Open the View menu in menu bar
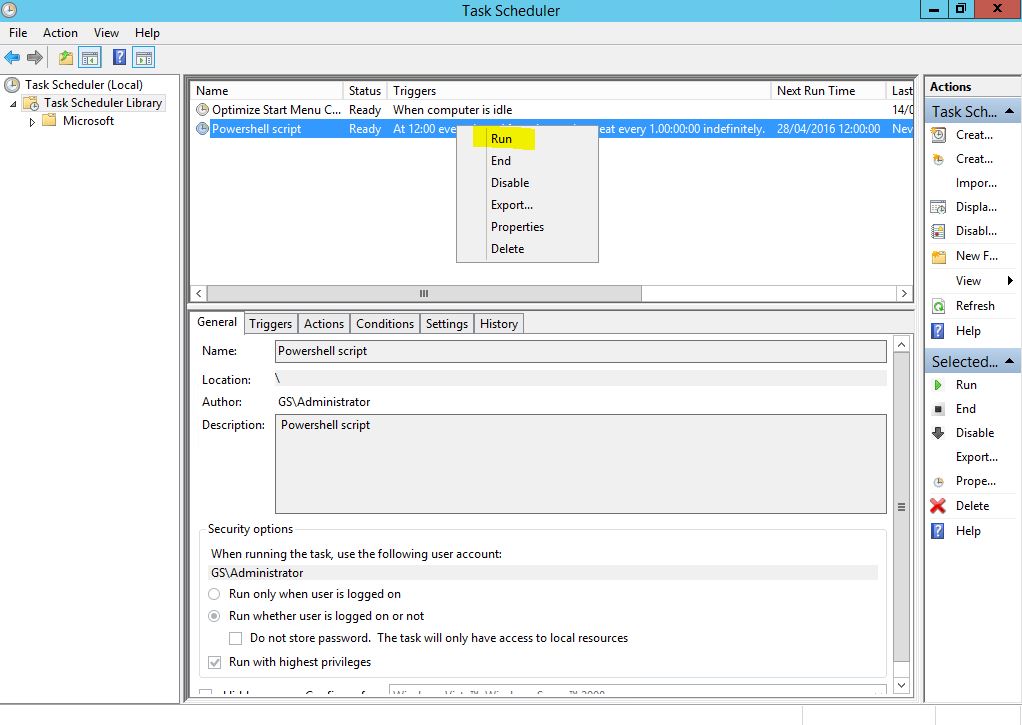Screen dimensions: 1022x725 click(106, 33)
